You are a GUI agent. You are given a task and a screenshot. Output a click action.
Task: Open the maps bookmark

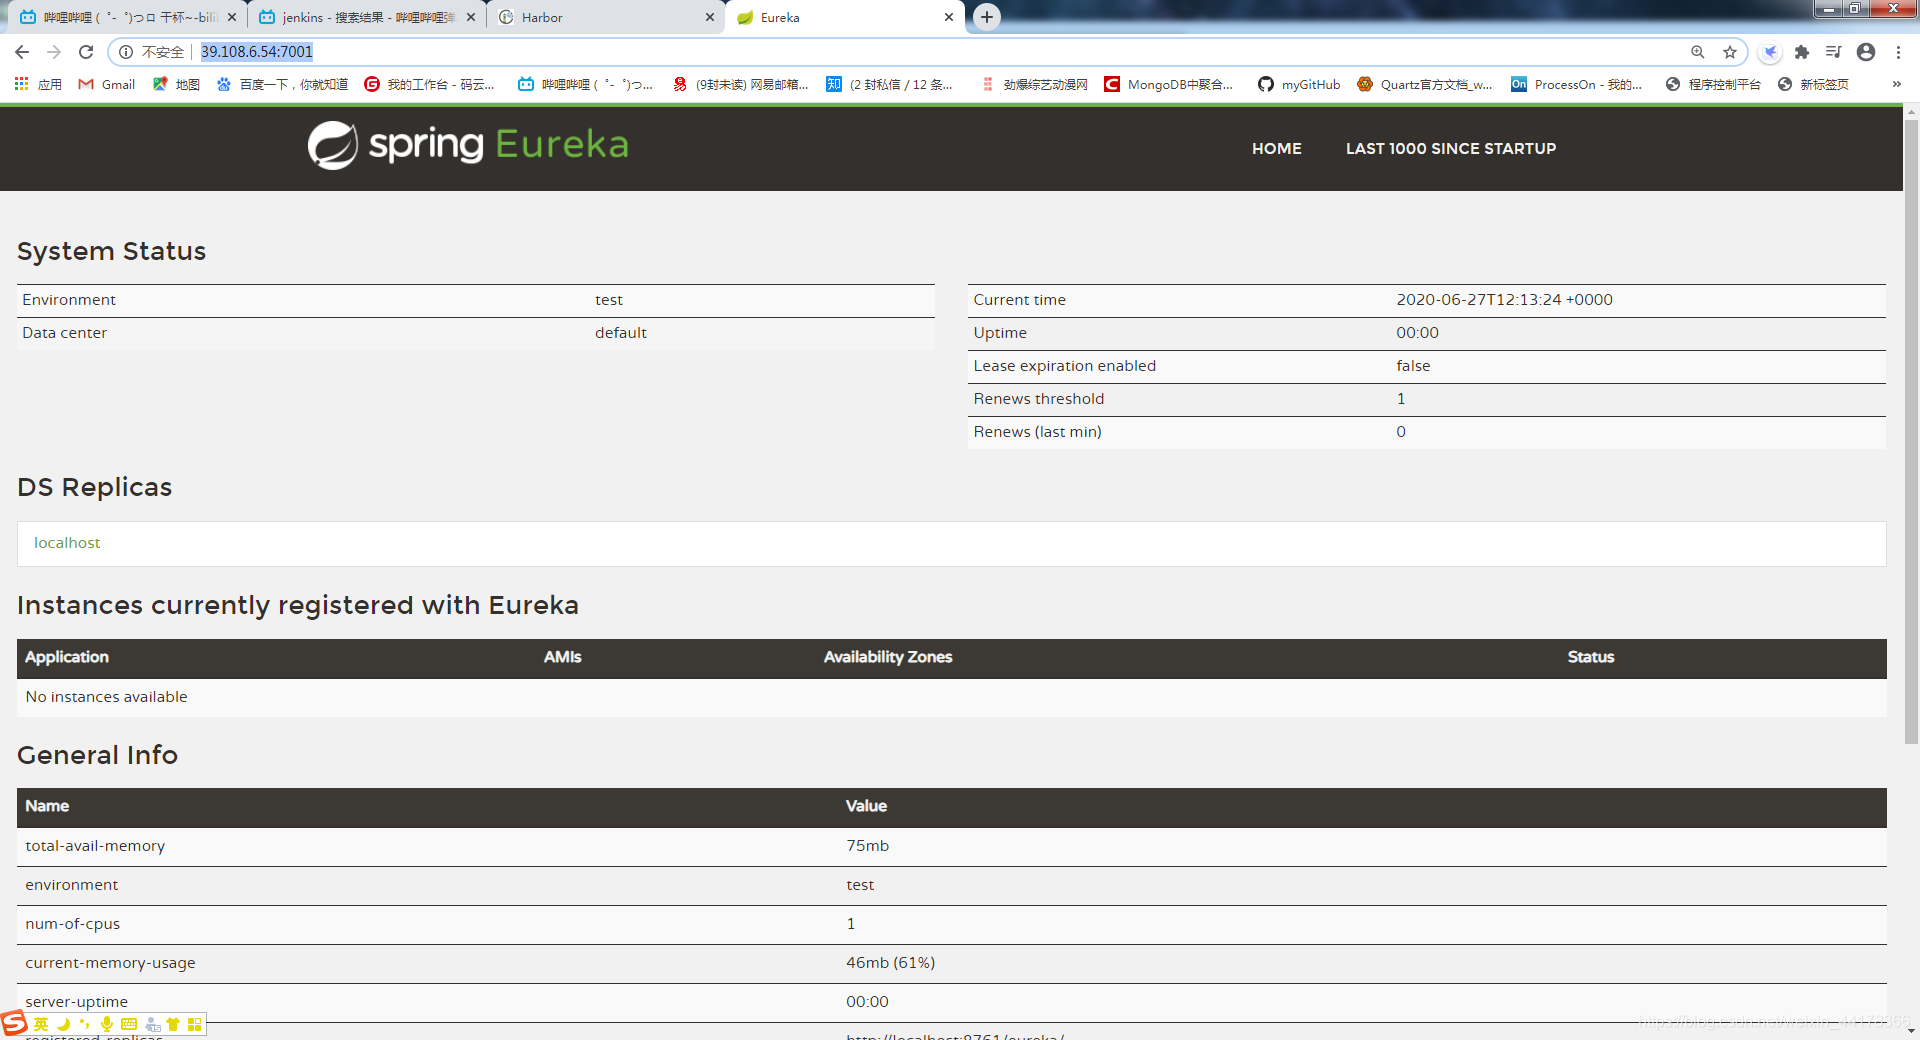(x=176, y=84)
